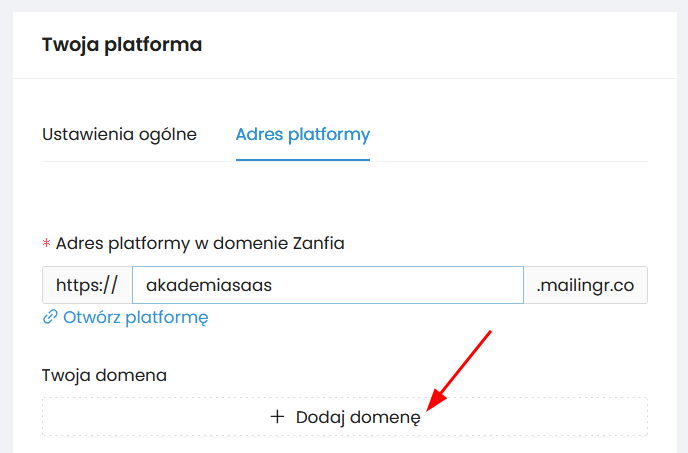This screenshot has width=688, height=453.
Task: Click the .mailingr.co domain suffix
Action: [x=585, y=285]
